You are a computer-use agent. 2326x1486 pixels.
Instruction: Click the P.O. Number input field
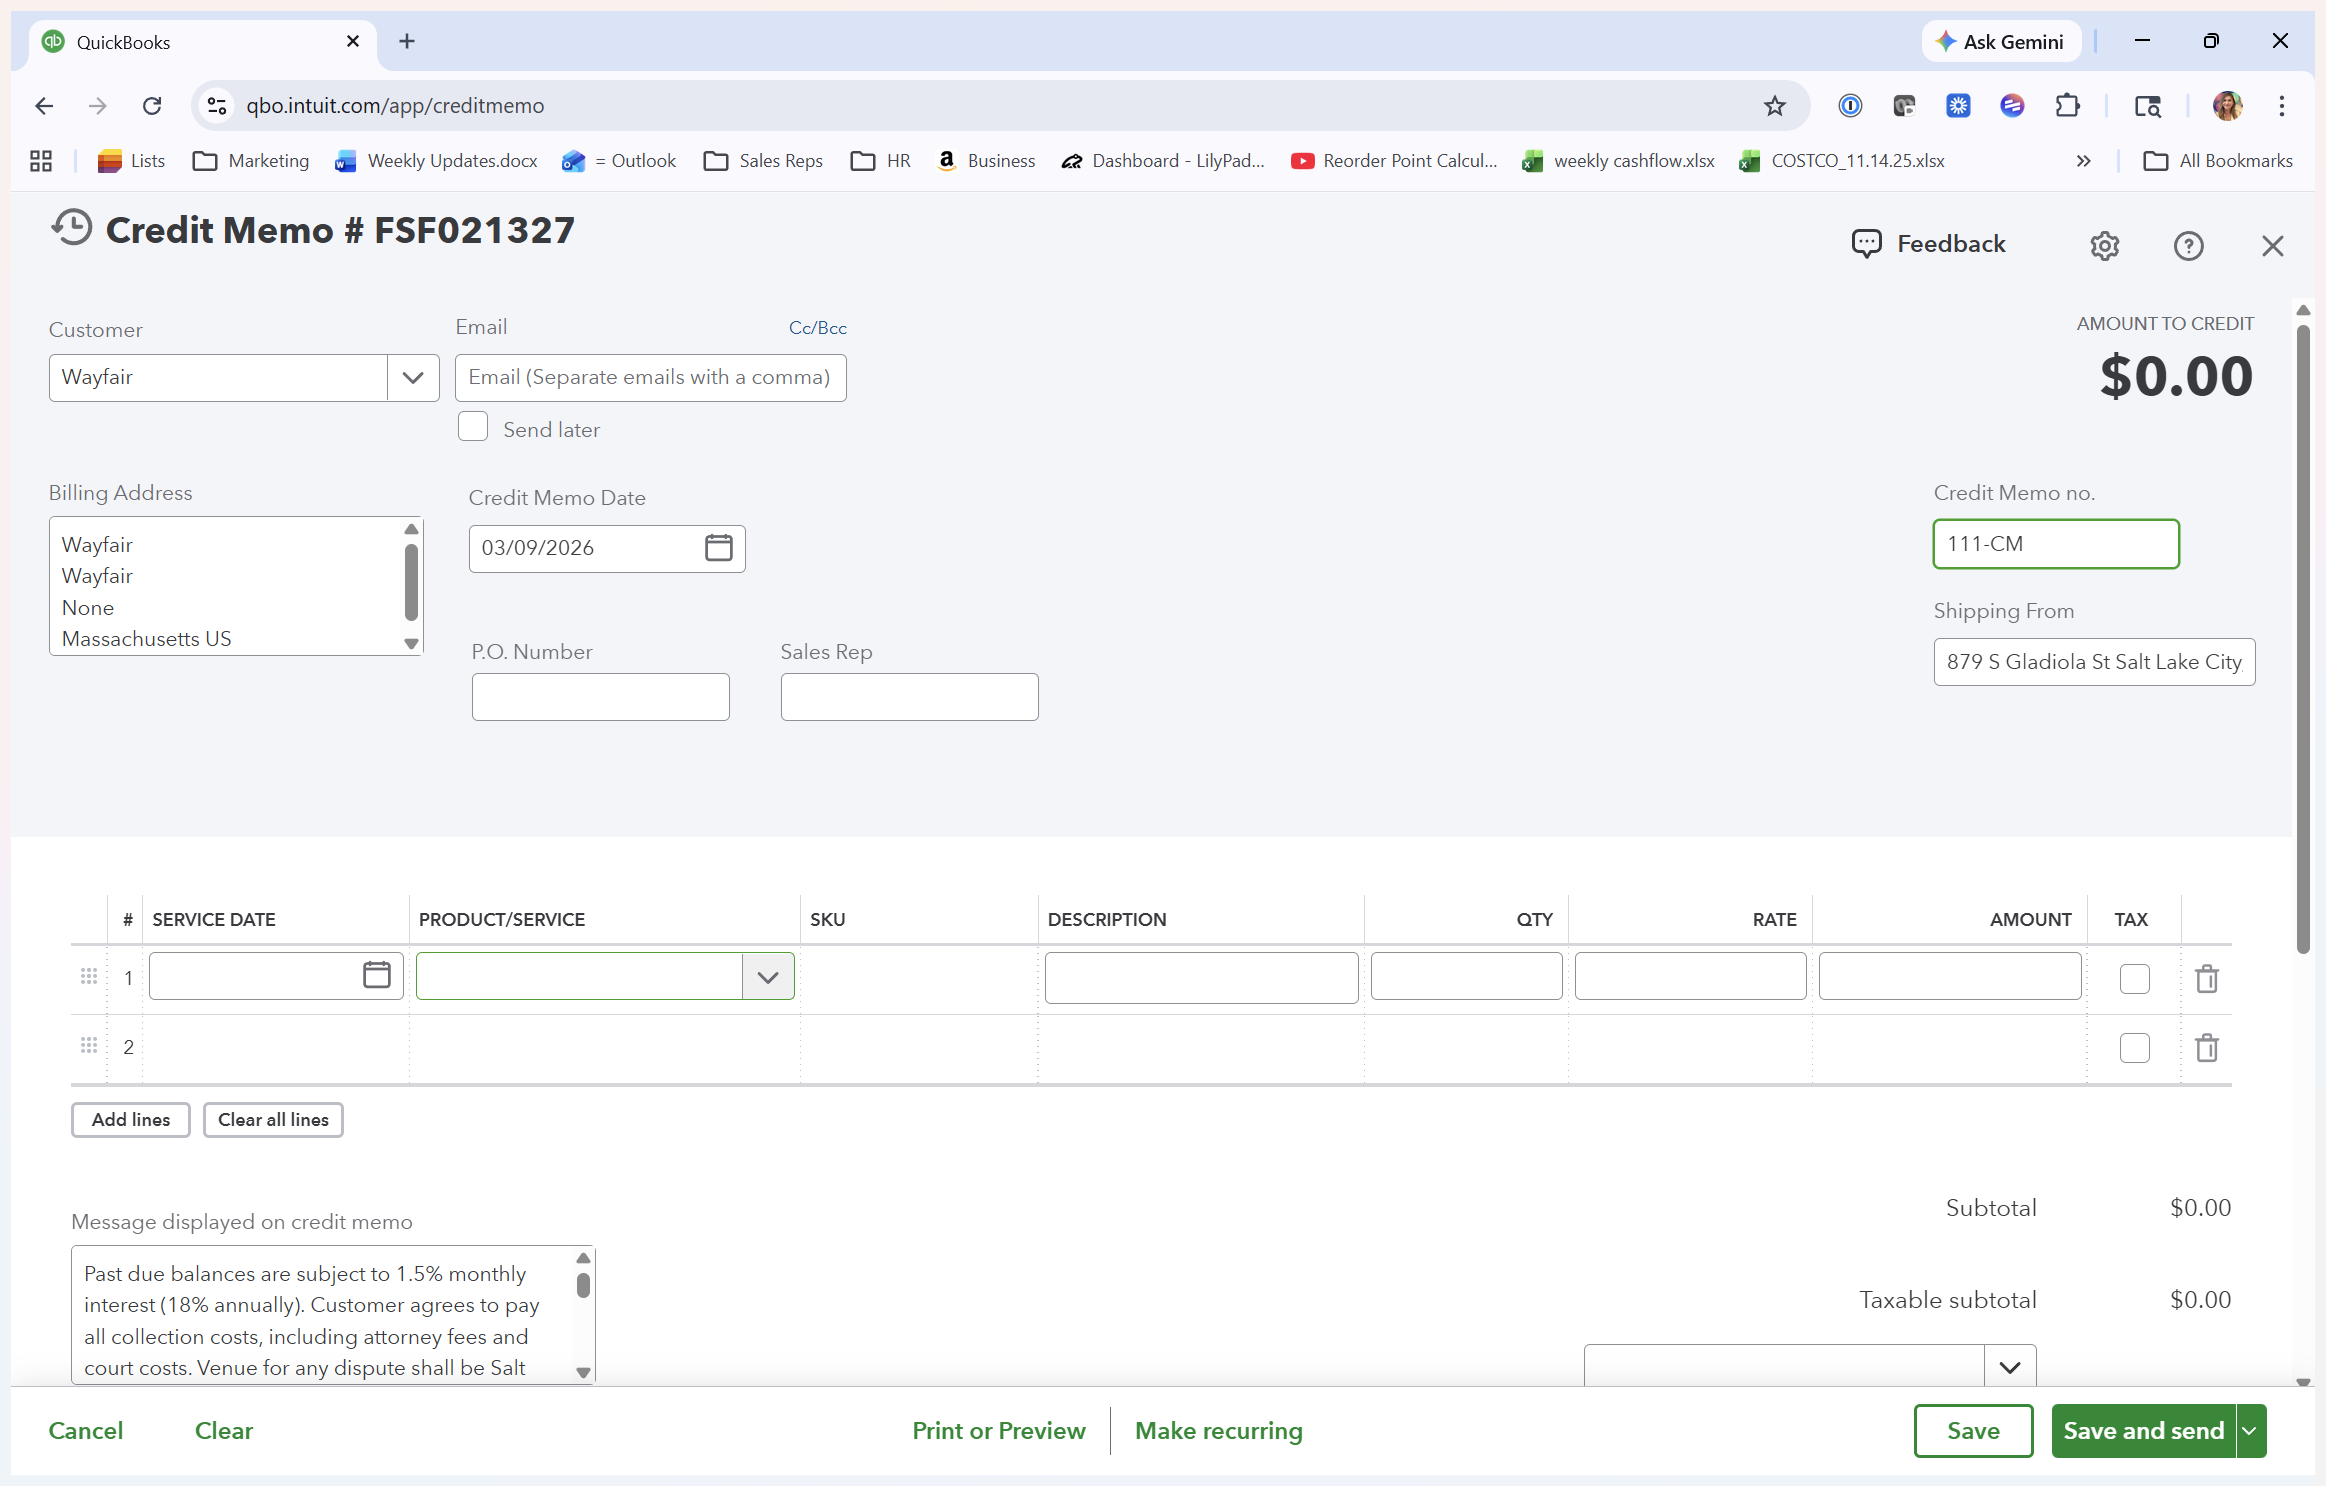point(600,697)
